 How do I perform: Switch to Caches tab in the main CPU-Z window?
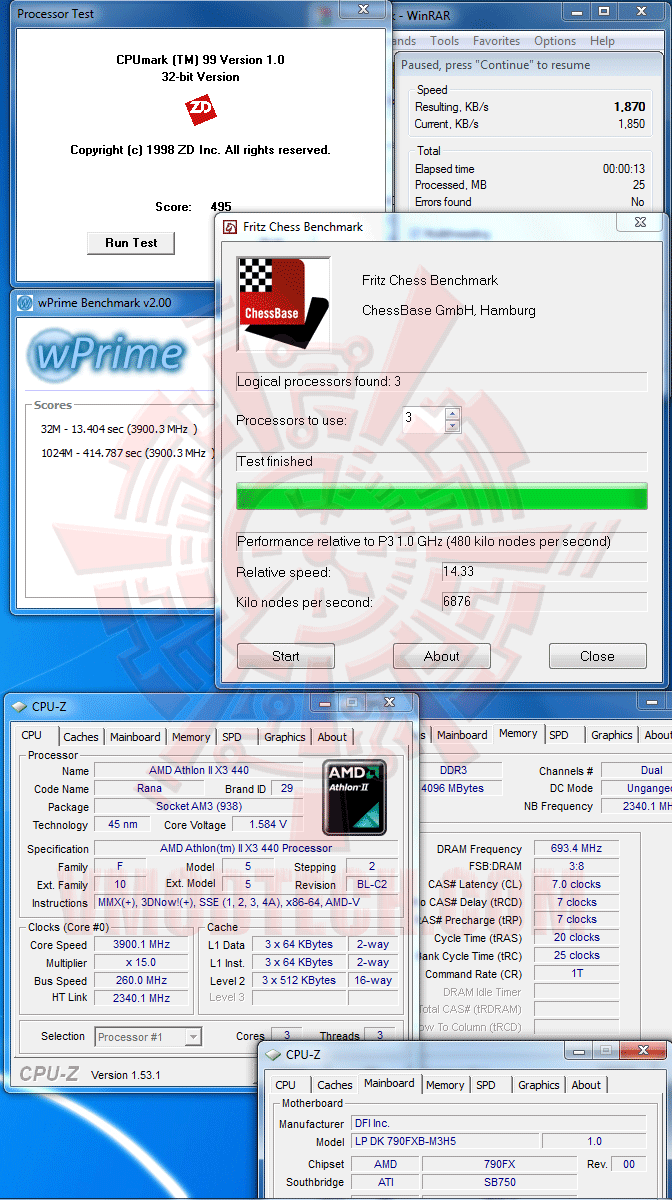coord(81,737)
